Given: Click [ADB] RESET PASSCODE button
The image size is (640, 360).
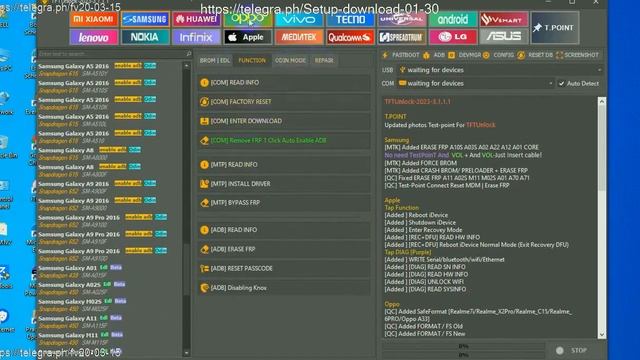Looking at the screenshot, I should [x=284, y=268].
